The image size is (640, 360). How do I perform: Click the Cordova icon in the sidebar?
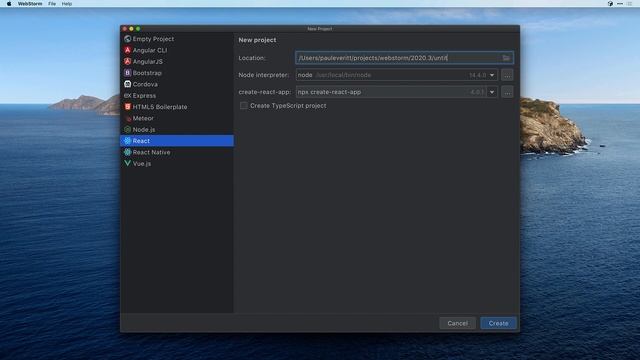click(x=127, y=84)
